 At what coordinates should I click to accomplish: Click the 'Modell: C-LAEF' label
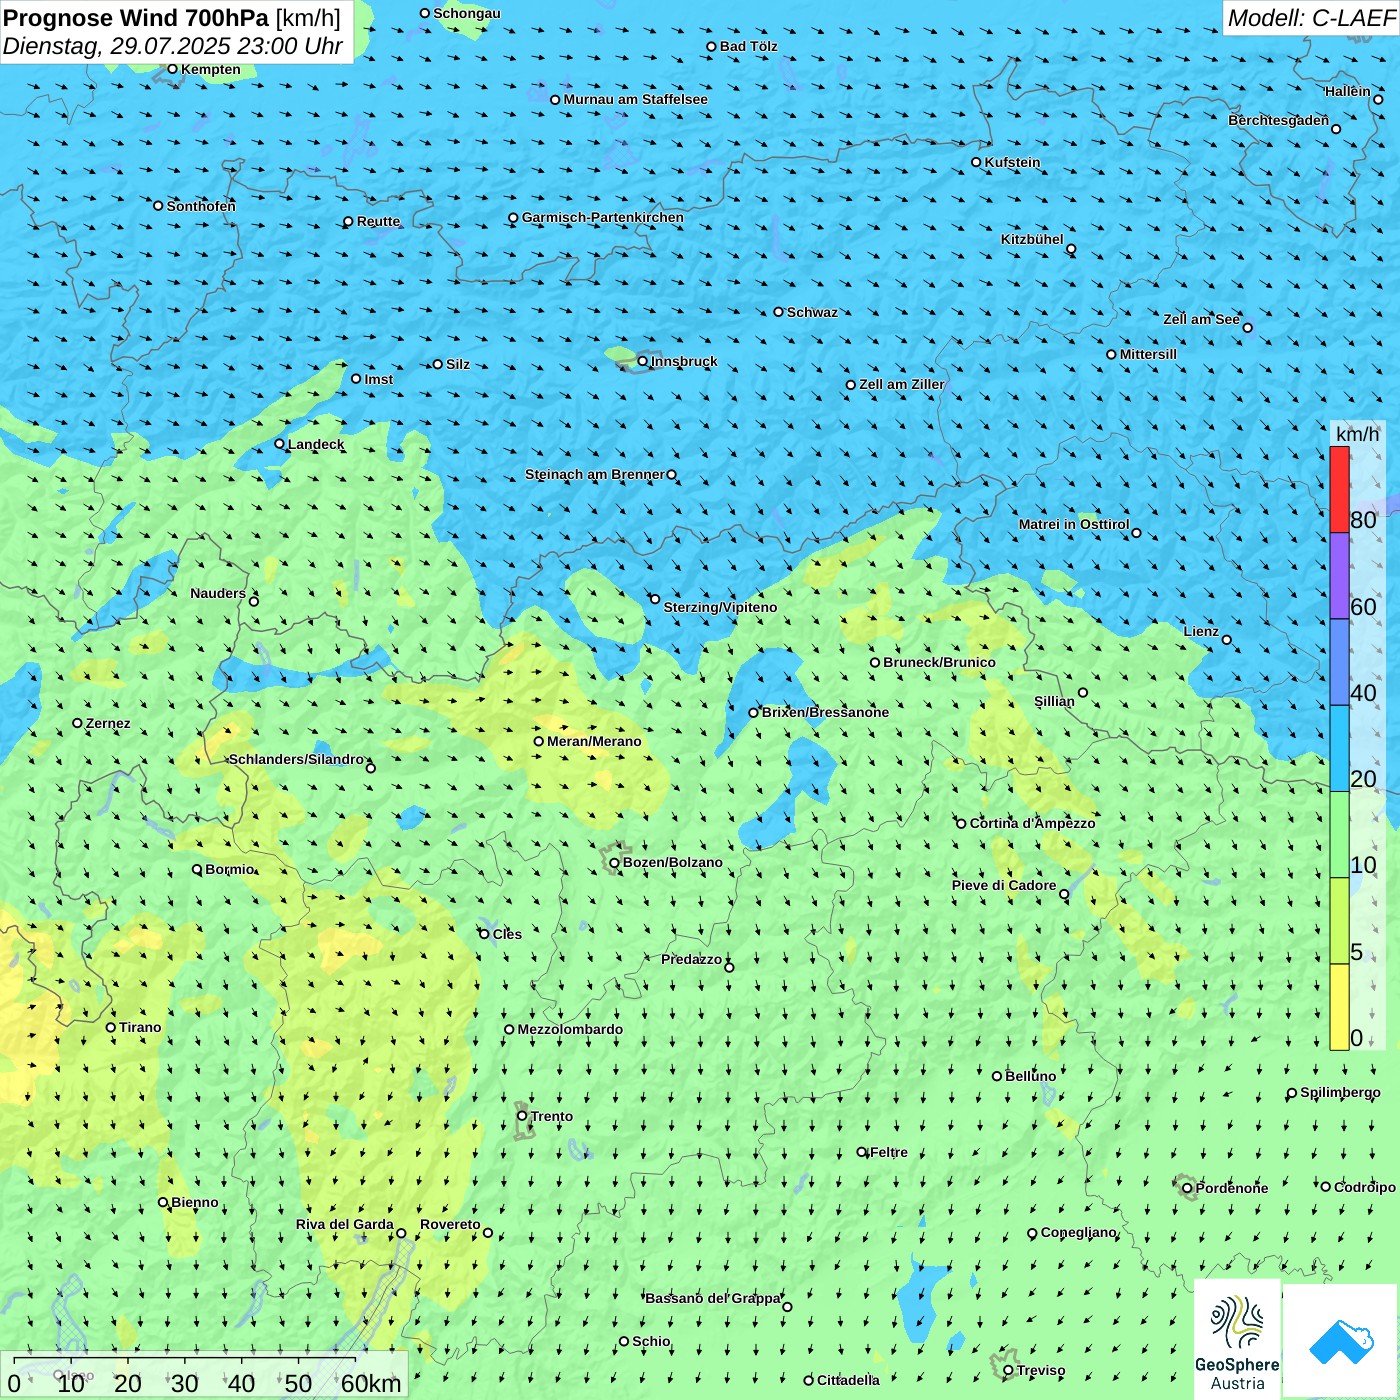coord(1311,18)
